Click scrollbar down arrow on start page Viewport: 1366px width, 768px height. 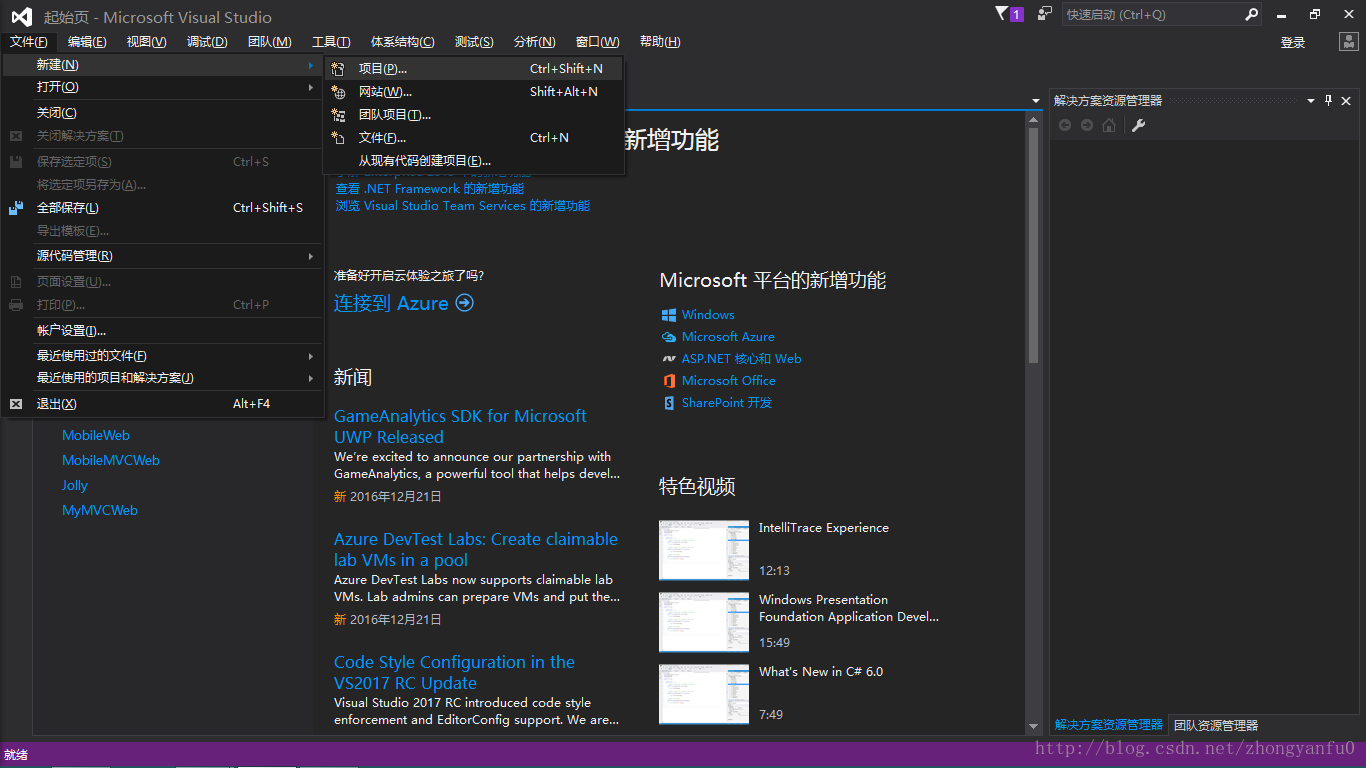(1033, 726)
